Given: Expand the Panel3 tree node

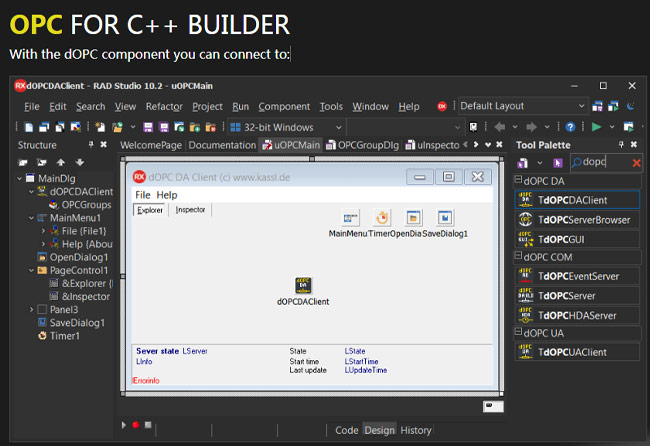Looking at the screenshot, I should (x=31, y=310).
